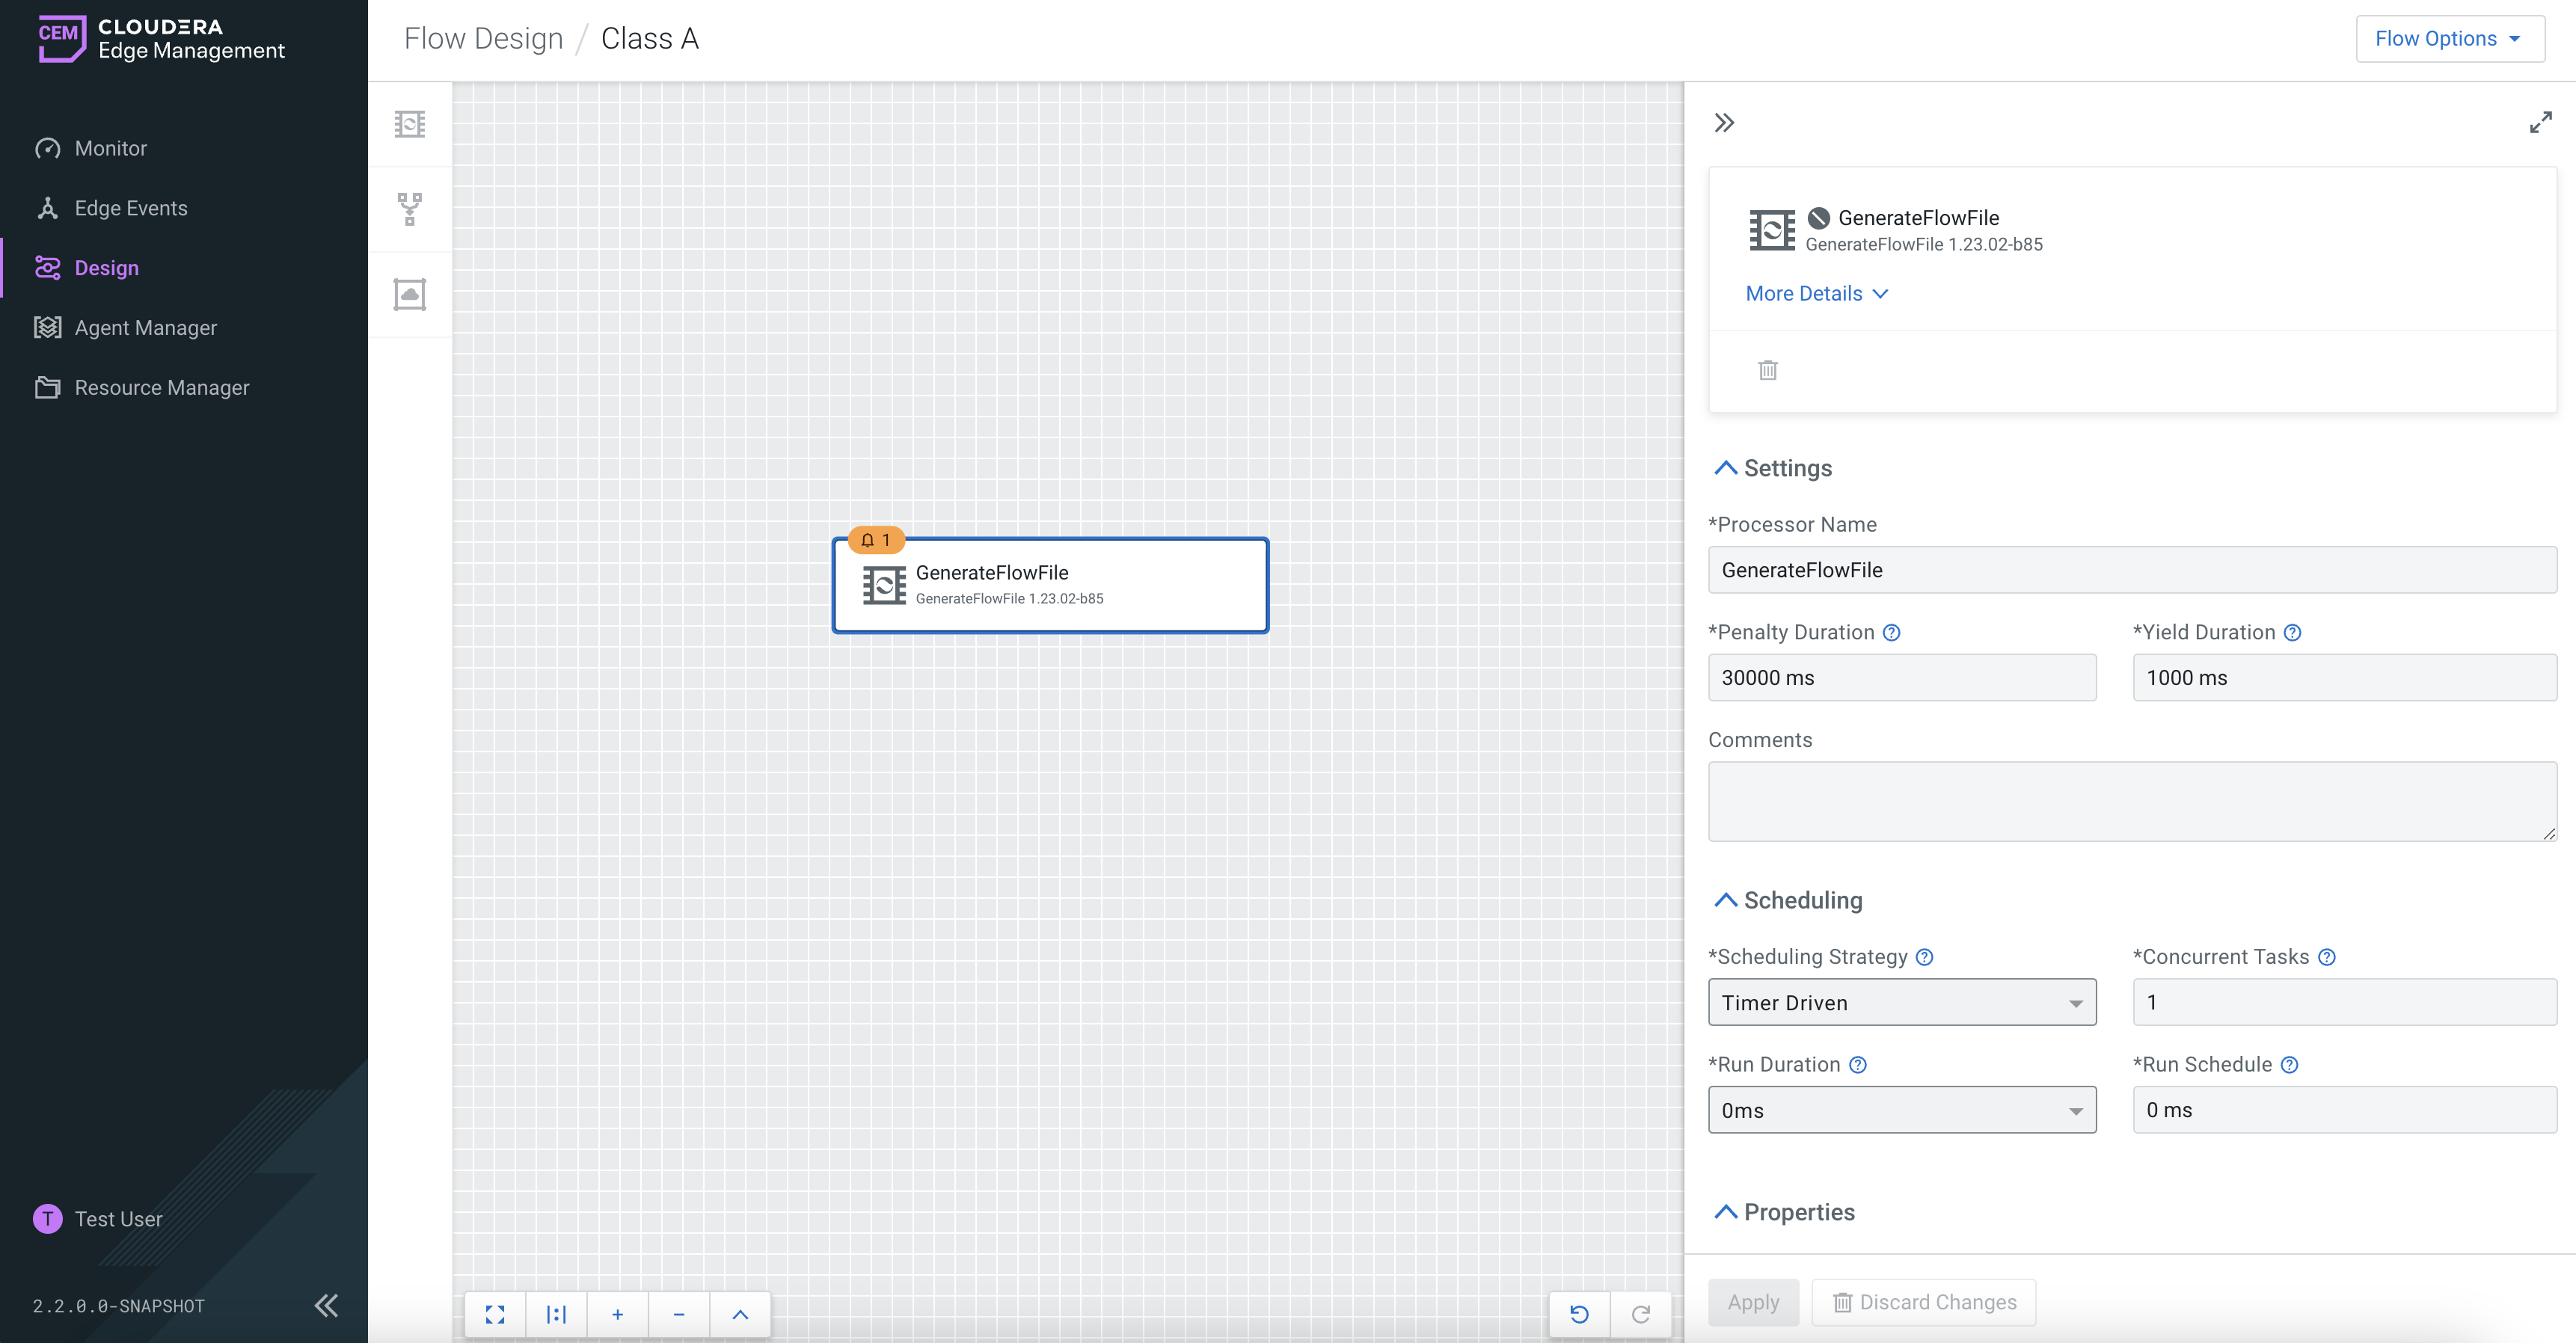Image resolution: width=2576 pixels, height=1343 pixels.
Task: Delete processor with the trash icon
Action: [x=1767, y=370]
